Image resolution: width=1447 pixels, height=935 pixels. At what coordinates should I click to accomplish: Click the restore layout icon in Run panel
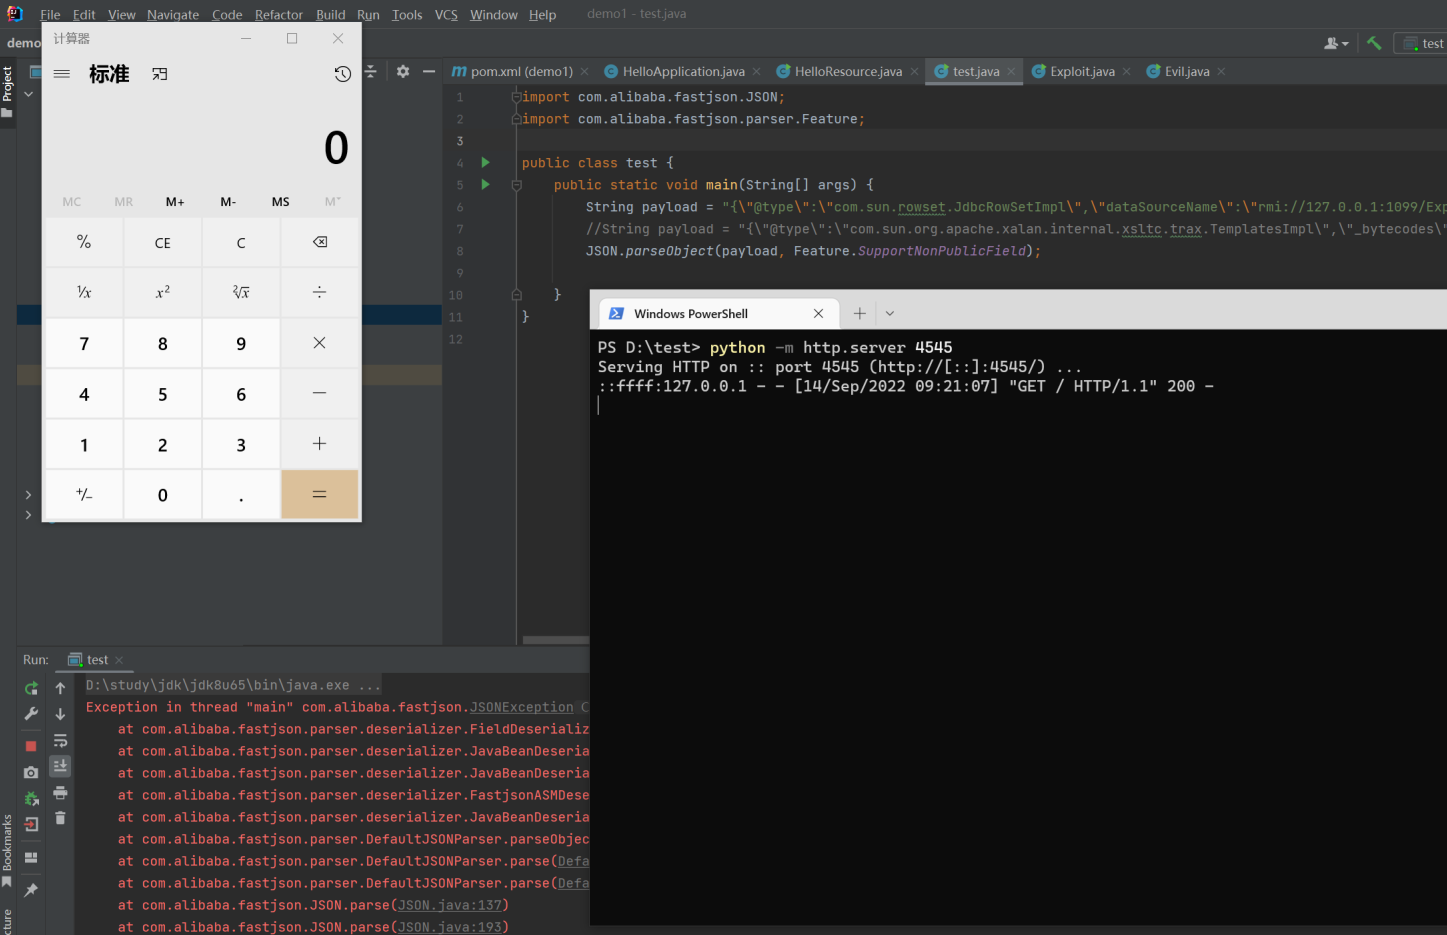(31, 857)
